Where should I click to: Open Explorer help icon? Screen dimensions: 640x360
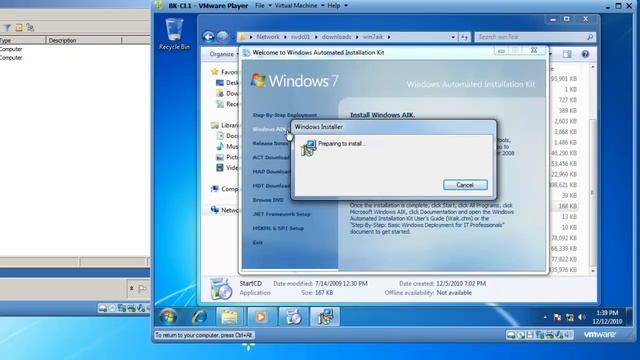tap(585, 54)
